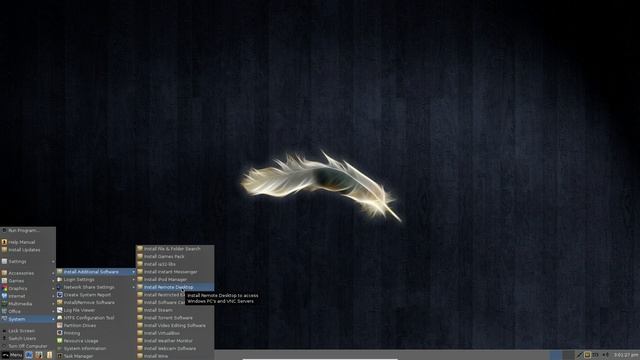Select Install ia32-libs
Screen dimensions: 640x360
coord(175,264)
